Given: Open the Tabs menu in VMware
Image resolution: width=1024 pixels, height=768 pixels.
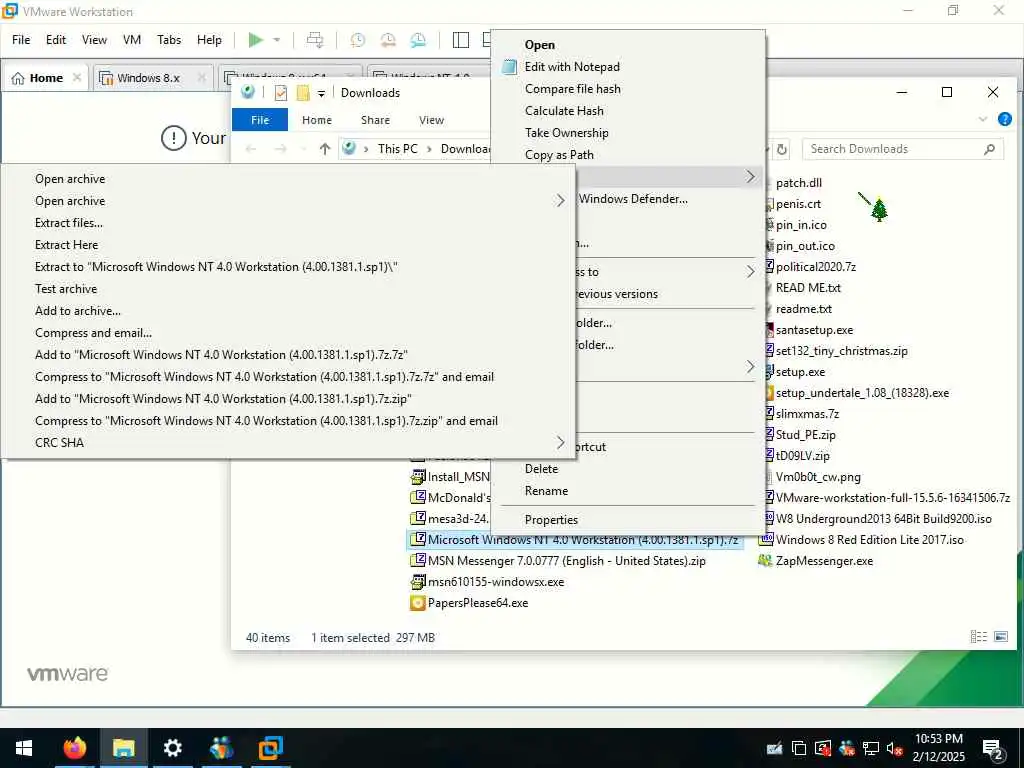Looking at the screenshot, I should point(169,40).
